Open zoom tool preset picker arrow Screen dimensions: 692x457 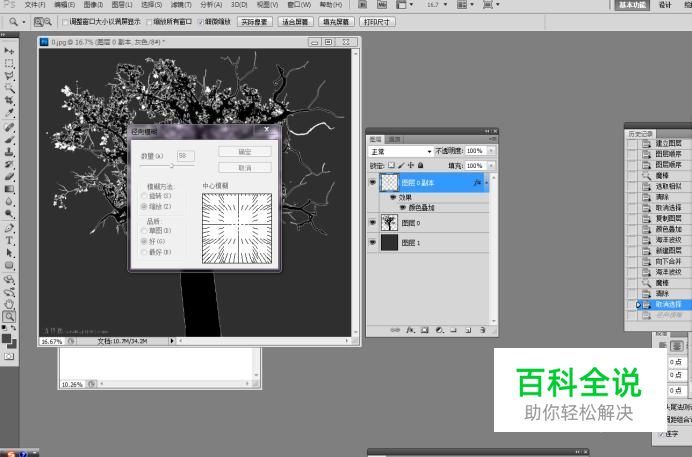coord(24,22)
